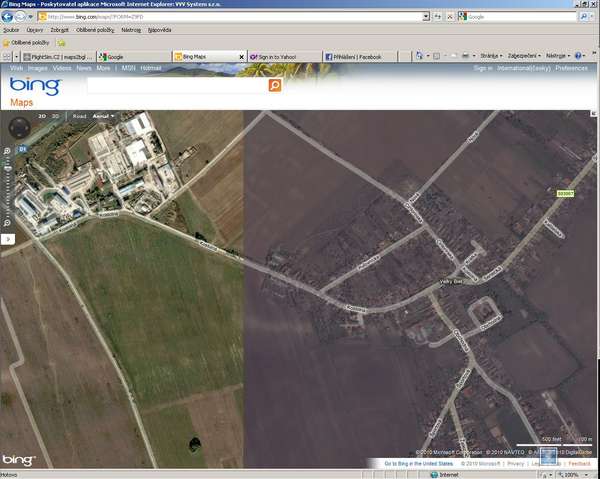Screen dimensions: 600x479
Task: Expand the side panel arrow button
Action: (x=8, y=240)
